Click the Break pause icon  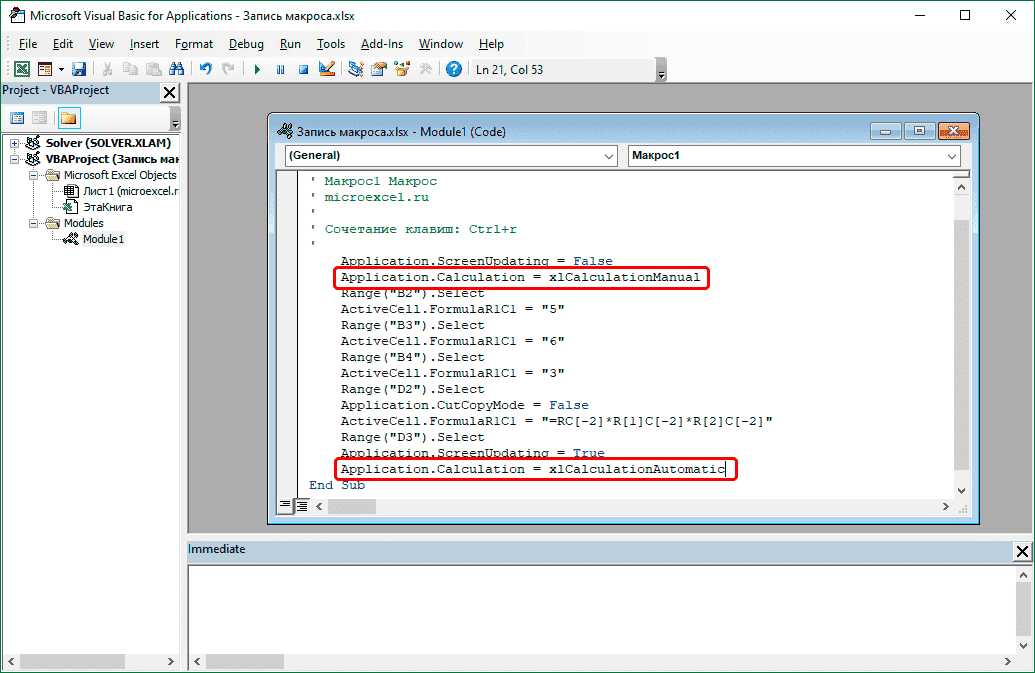[x=280, y=69]
